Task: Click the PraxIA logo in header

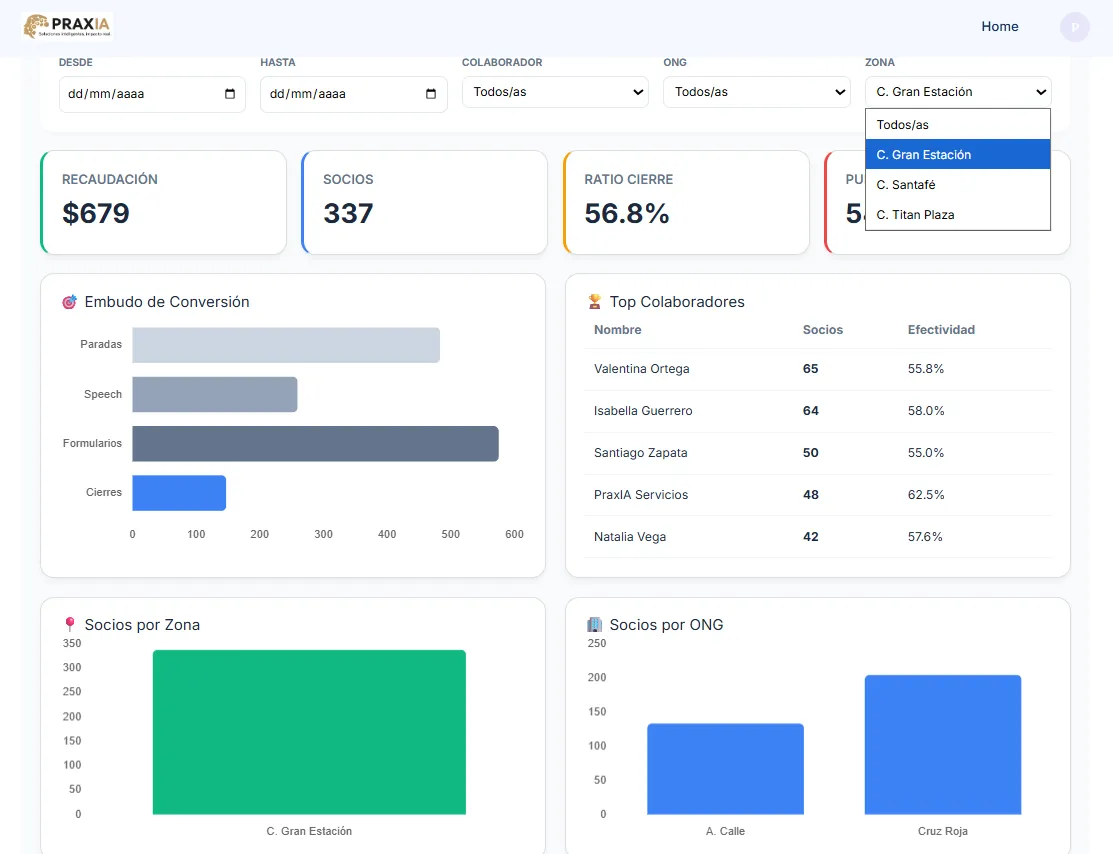Action: tap(68, 26)
